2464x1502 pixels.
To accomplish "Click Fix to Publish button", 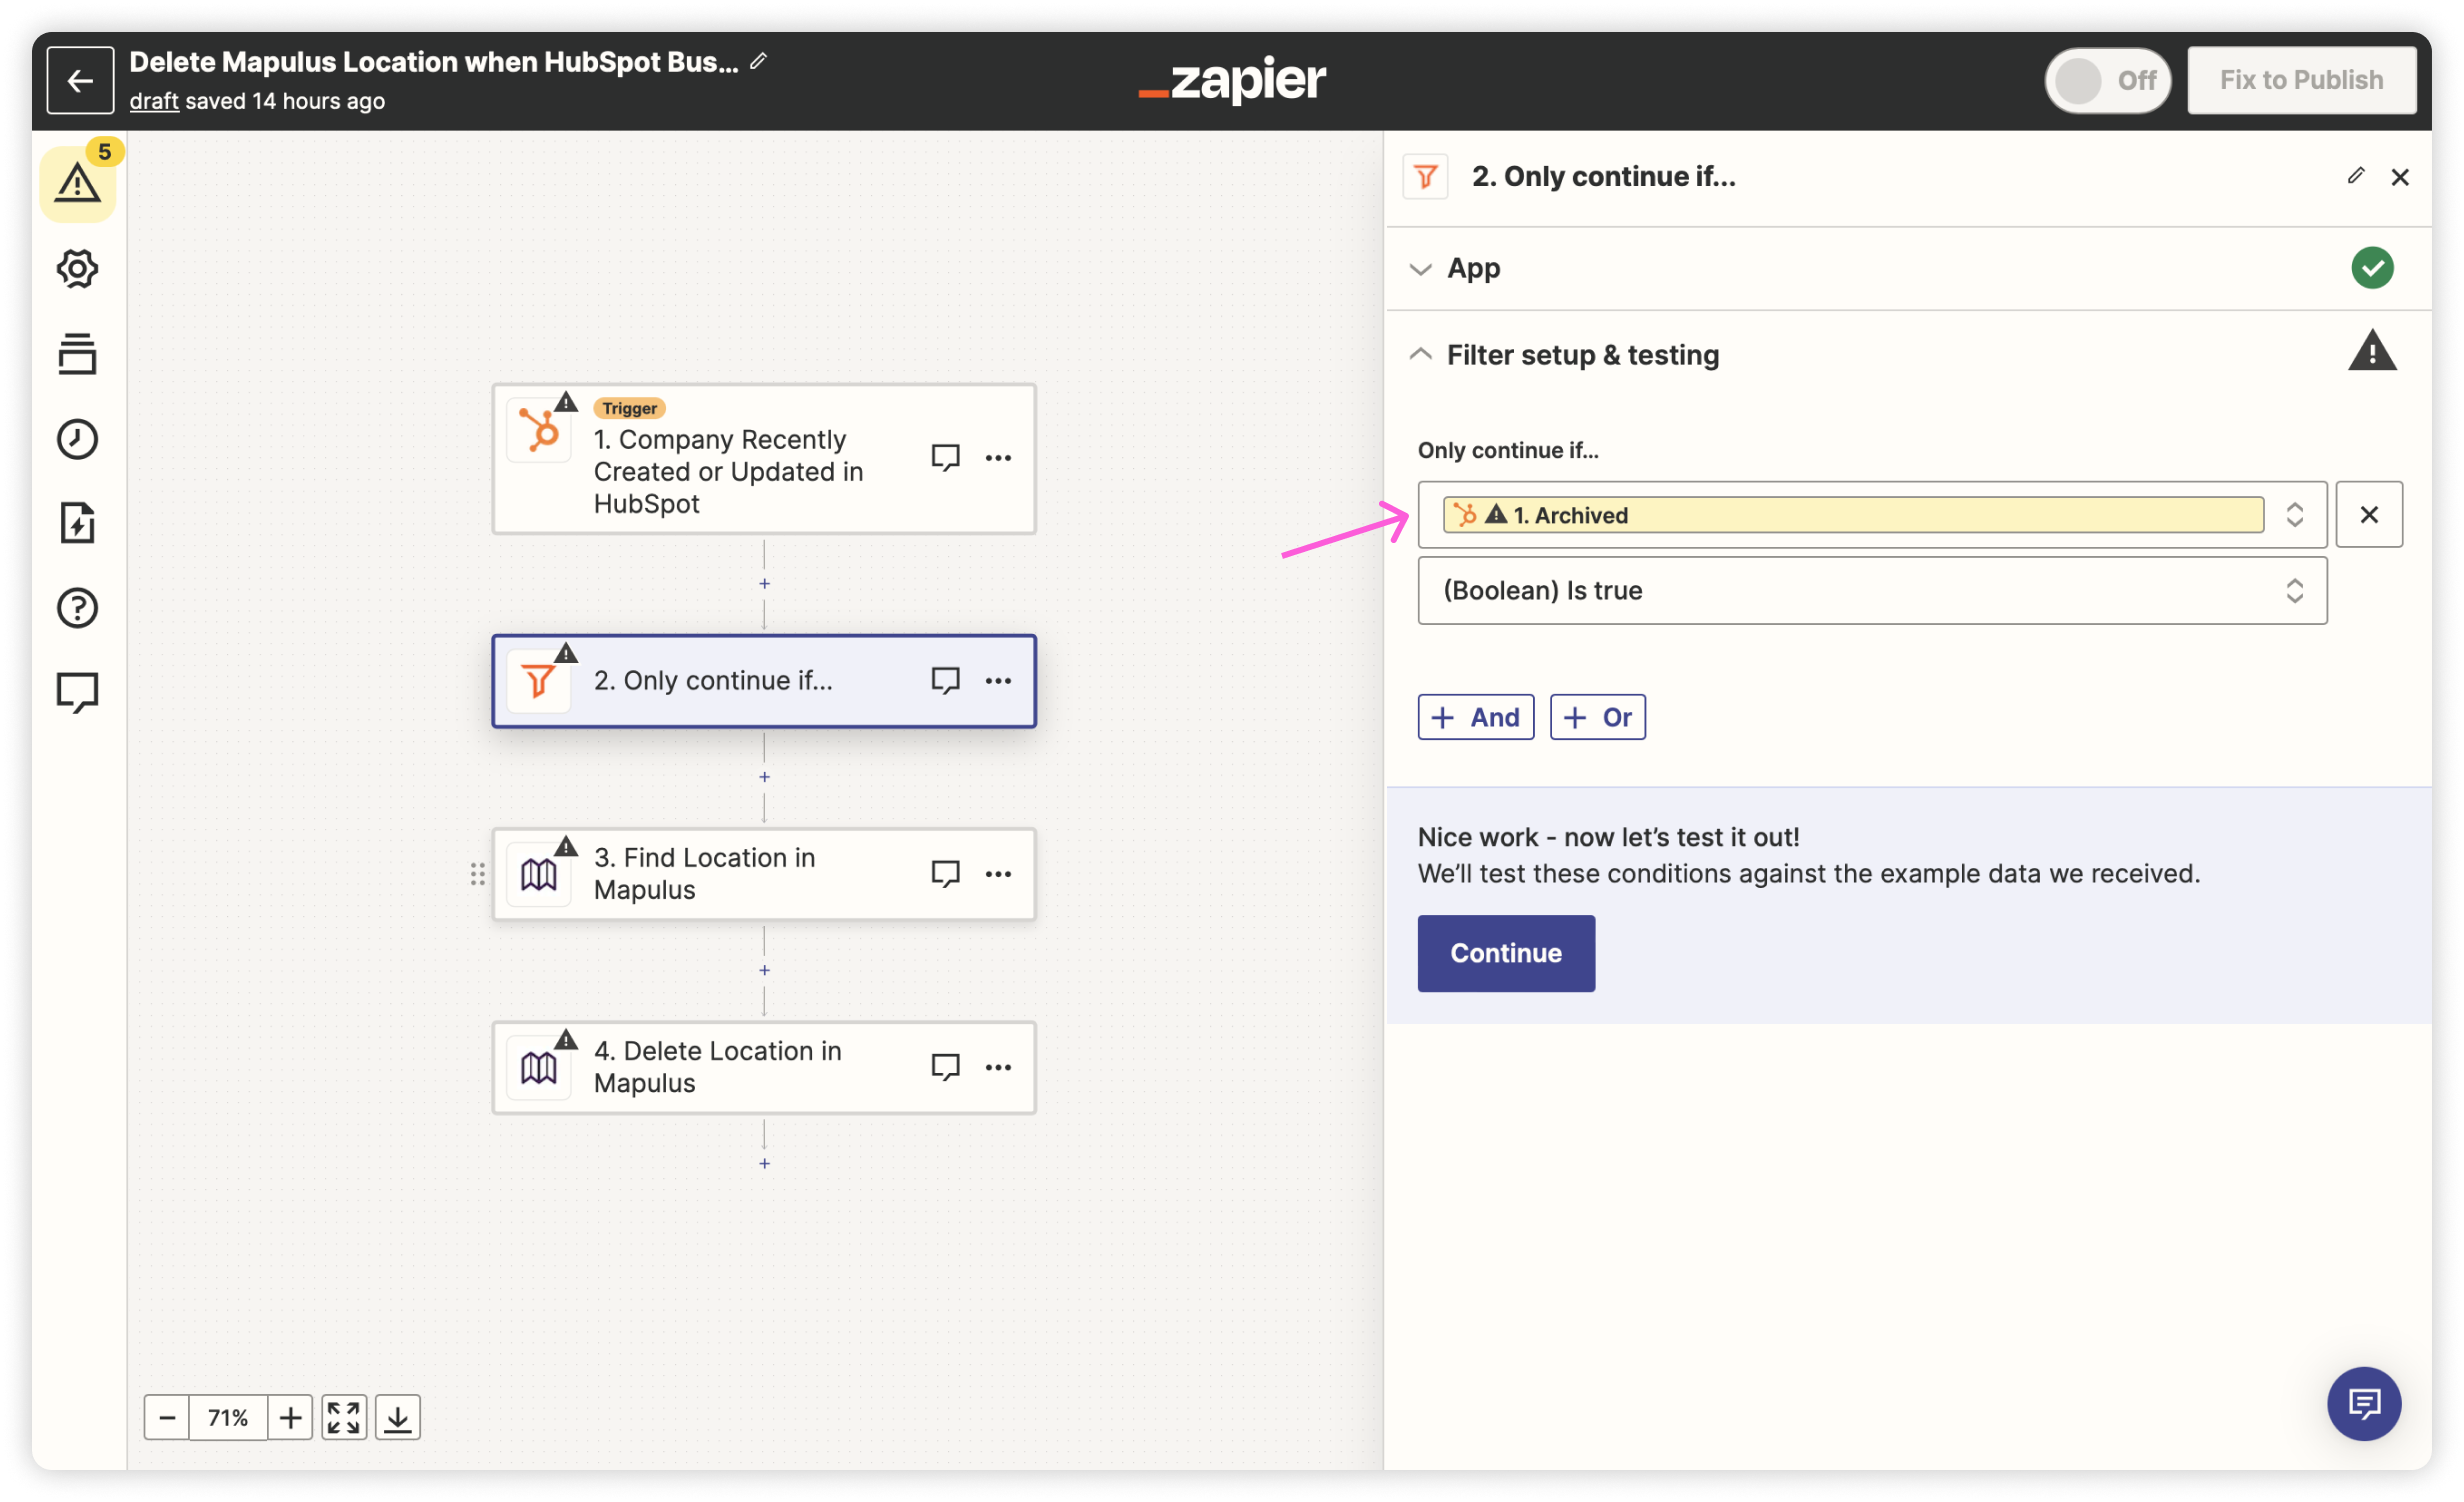I will point(2301,80).
